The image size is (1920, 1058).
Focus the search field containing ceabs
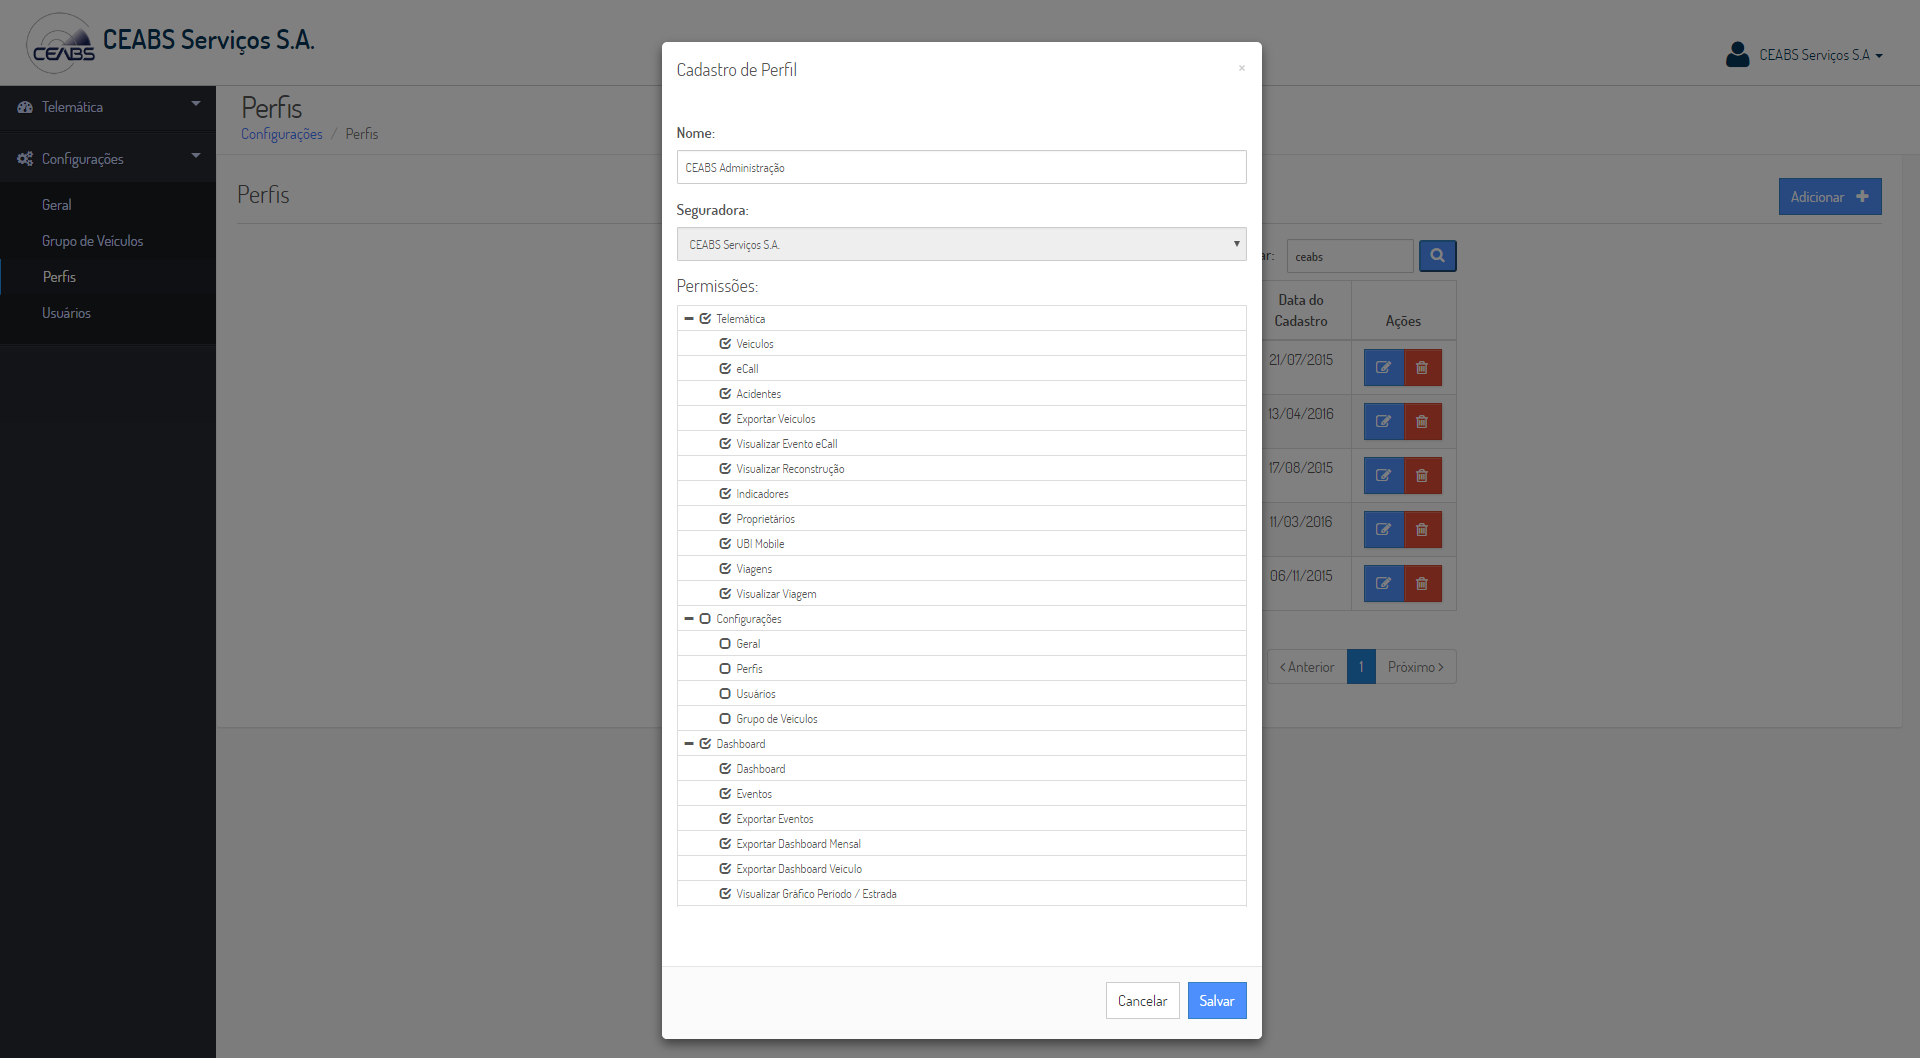(1350, 256)
